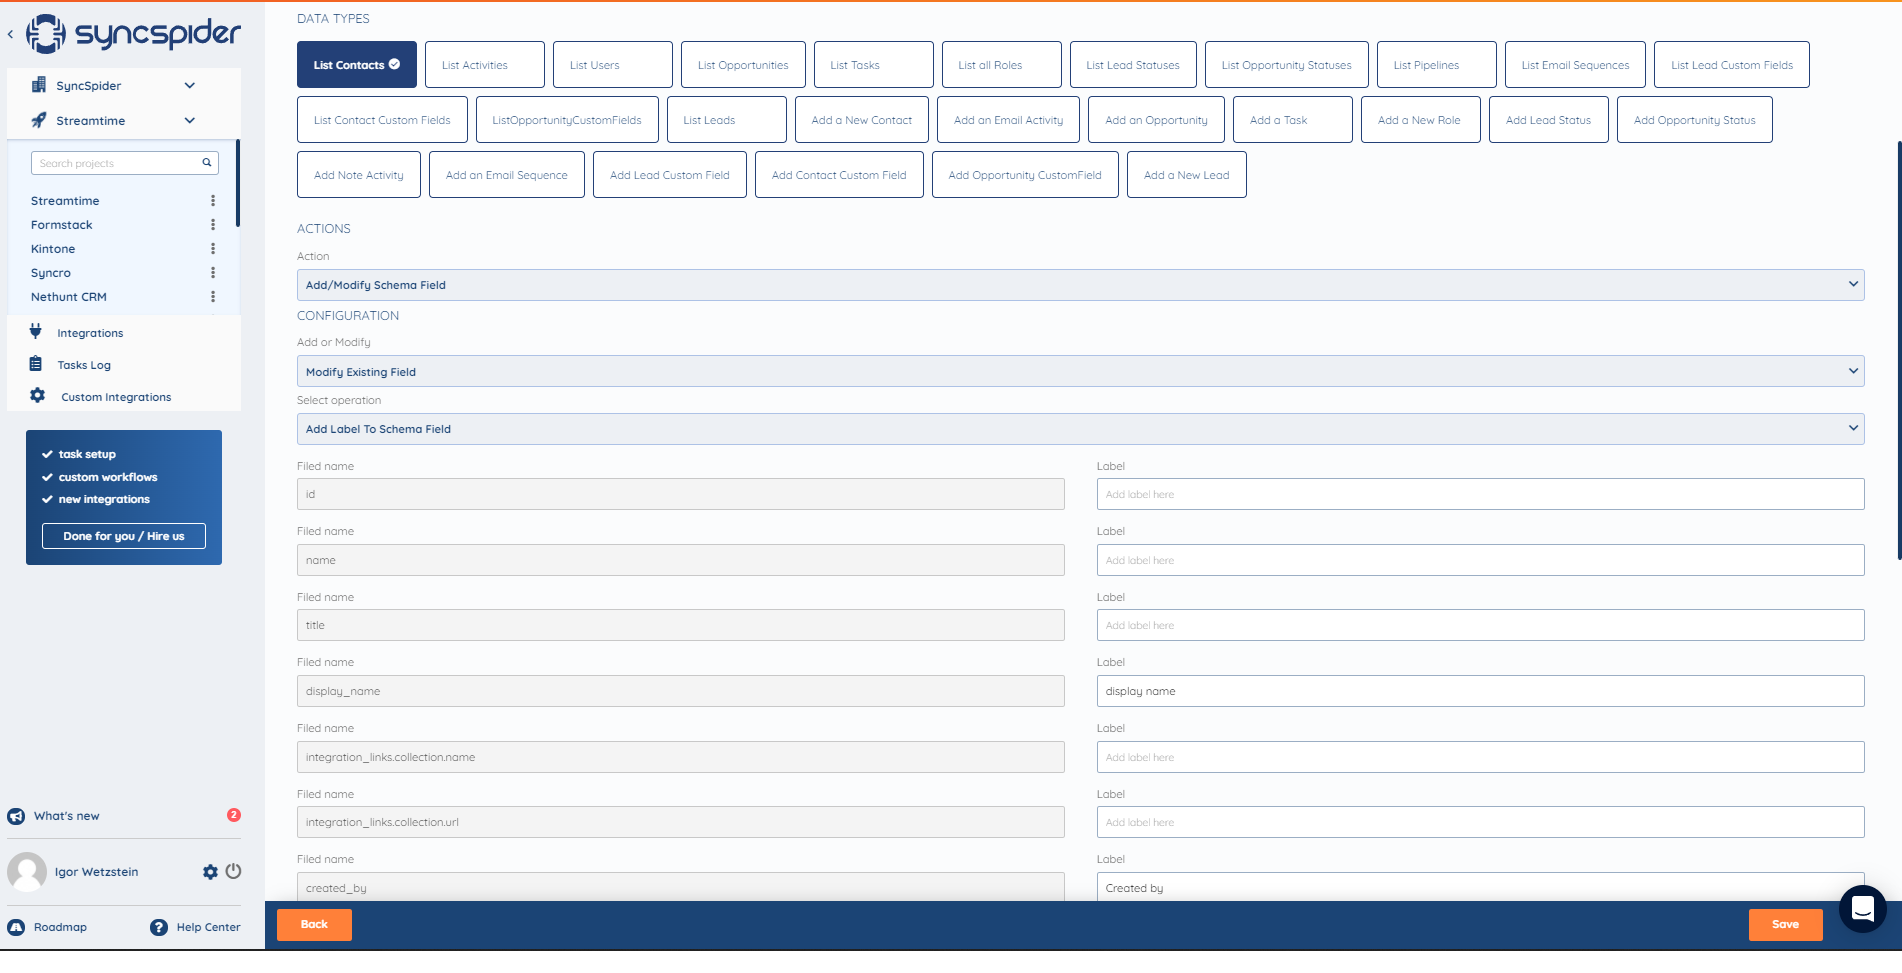Edit the display name label field

click(1480, 691)
